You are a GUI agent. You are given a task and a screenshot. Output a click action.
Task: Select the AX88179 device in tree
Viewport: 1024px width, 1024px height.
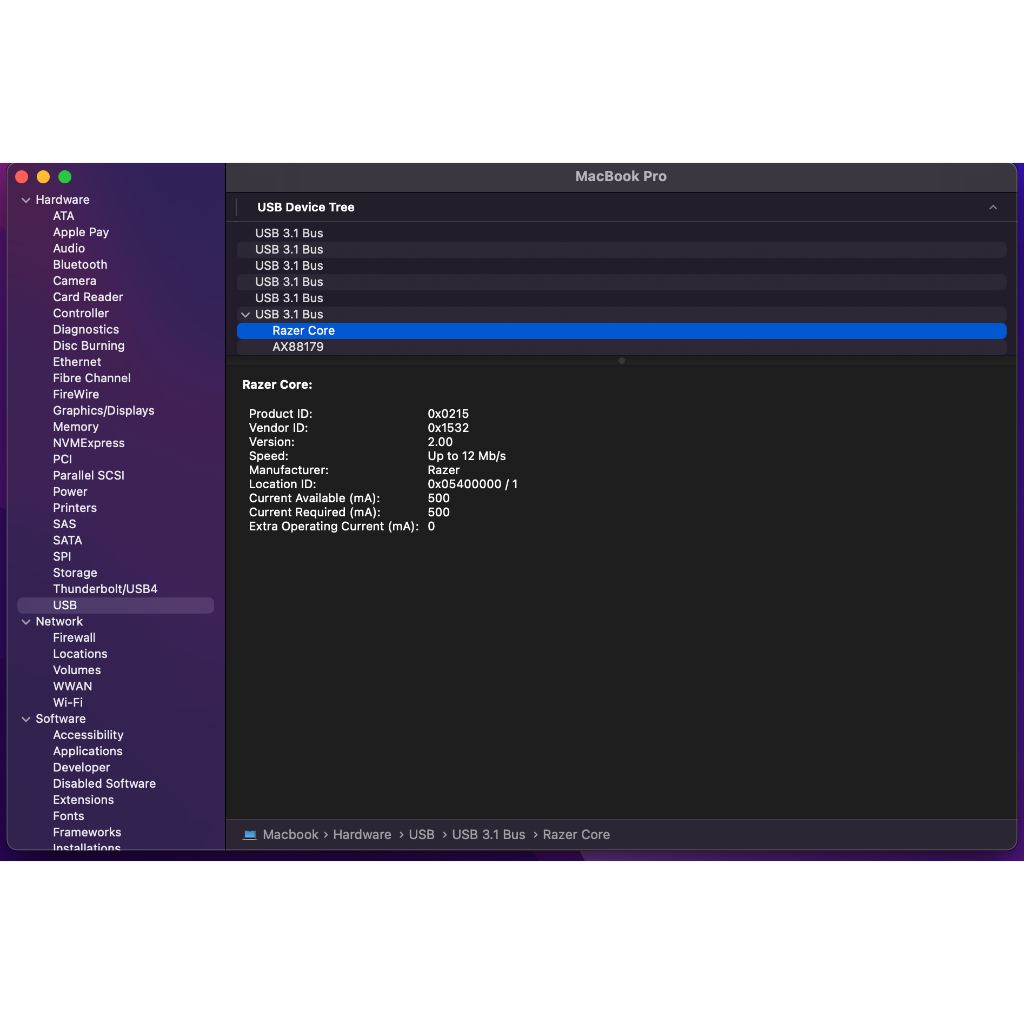[298, 347]
